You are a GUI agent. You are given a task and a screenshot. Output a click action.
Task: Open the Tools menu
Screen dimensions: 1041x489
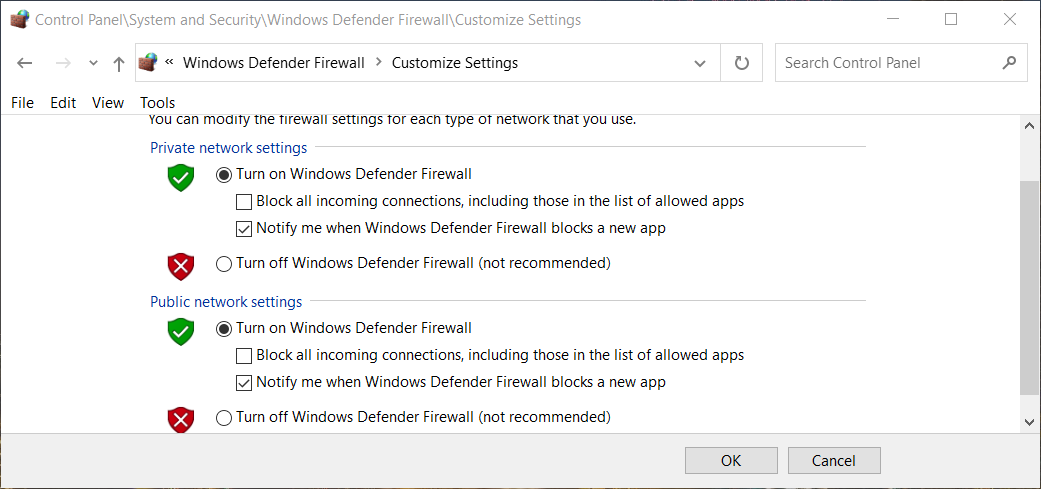click(x=157, y=103)
